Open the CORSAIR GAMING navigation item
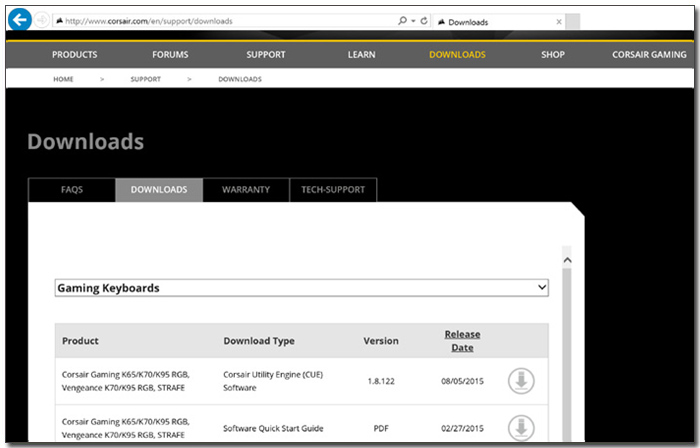This screenshot has height=448, width=700. (x=649, y=54)
